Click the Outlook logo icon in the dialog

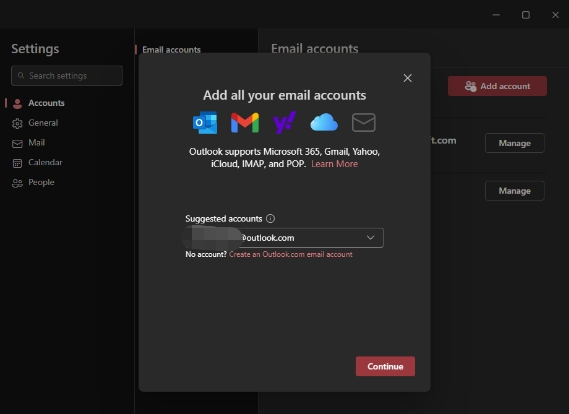click(x=205, y=123)
